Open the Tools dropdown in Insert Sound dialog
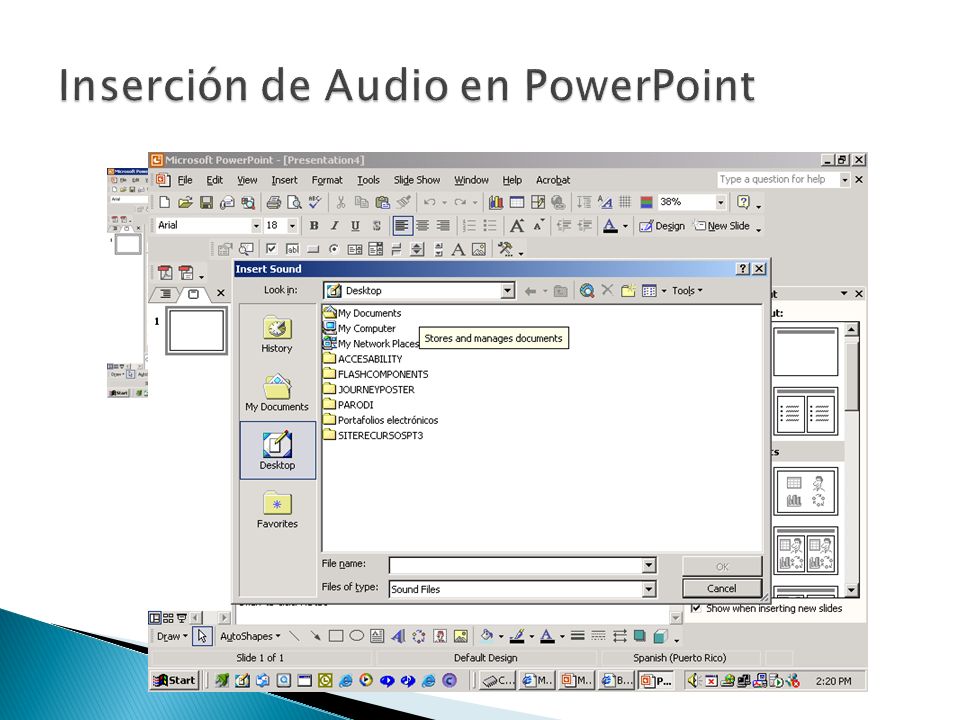Image resolution: width=960 pixels, height=720 pixels. tap(687, 291)
